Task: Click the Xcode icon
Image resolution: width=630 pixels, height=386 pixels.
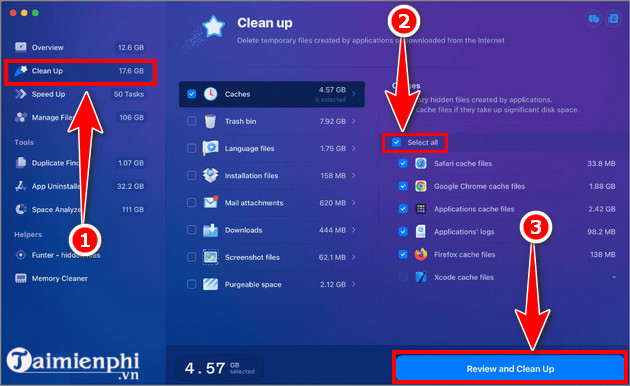Action: tap(421, 277)
